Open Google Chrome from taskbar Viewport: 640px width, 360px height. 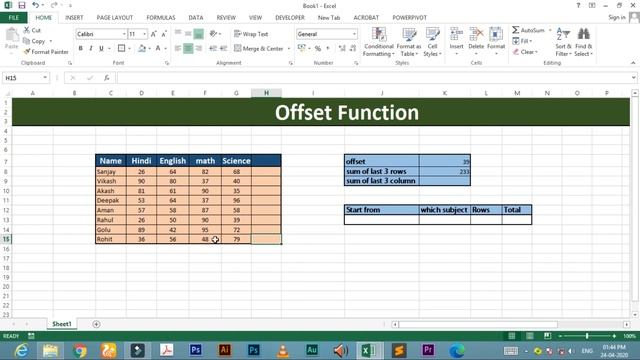pos(80,350)
